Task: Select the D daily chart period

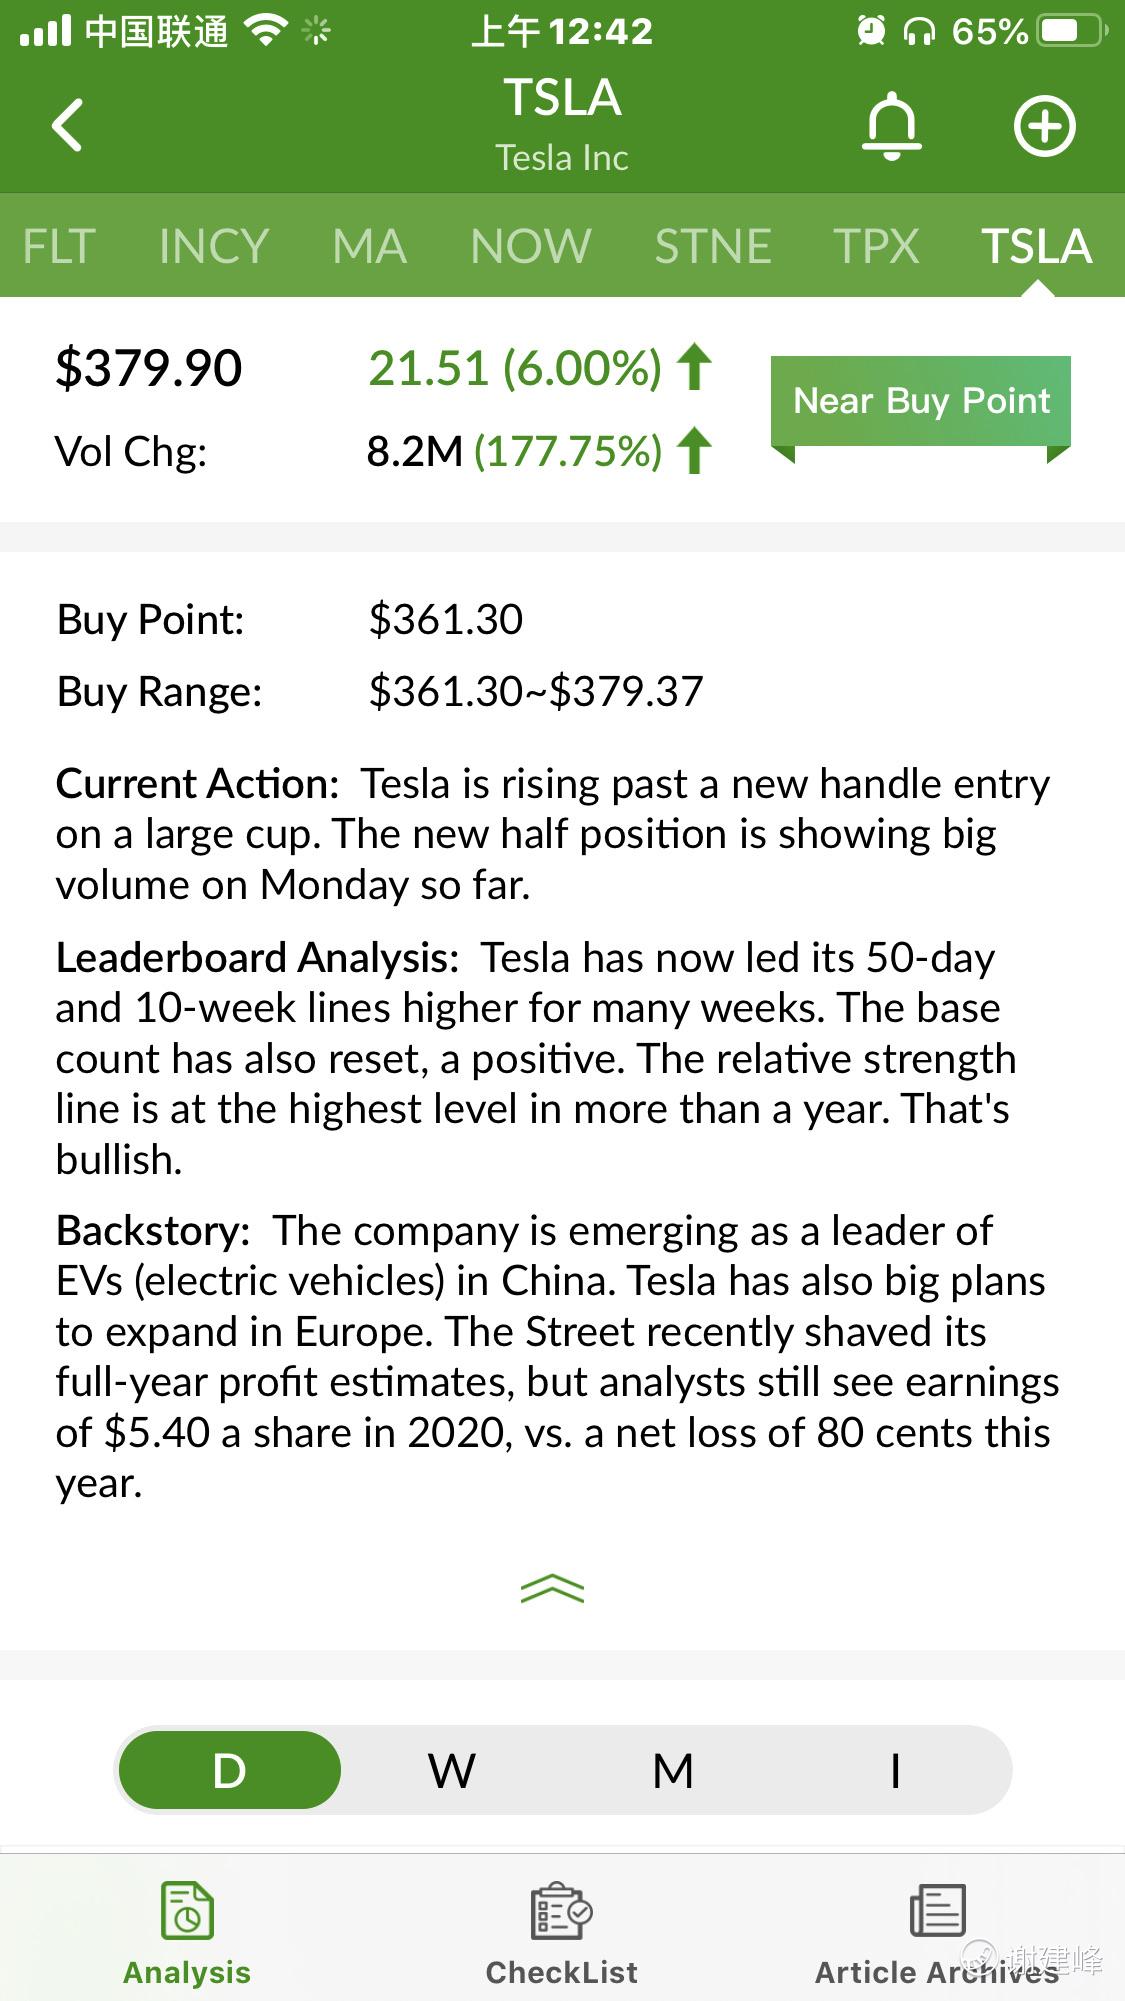Action: (230, 1771)
